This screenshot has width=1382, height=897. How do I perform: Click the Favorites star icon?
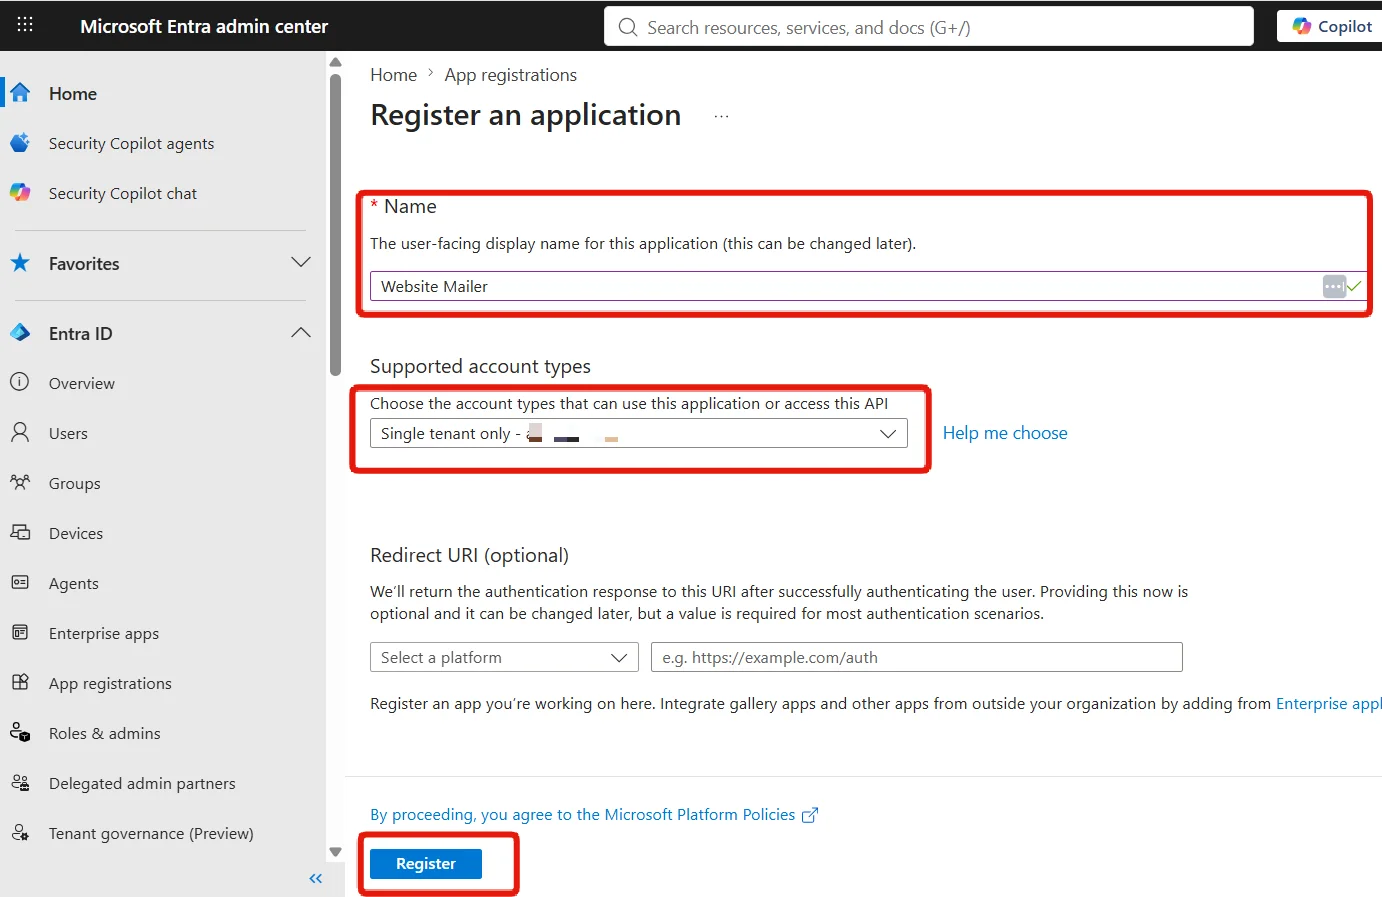point(20,263)
